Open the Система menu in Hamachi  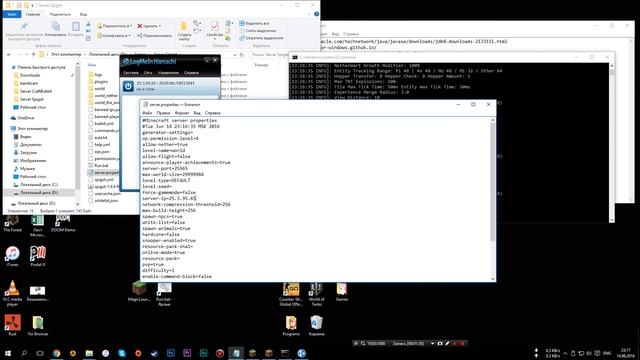[x=131, y=73]
